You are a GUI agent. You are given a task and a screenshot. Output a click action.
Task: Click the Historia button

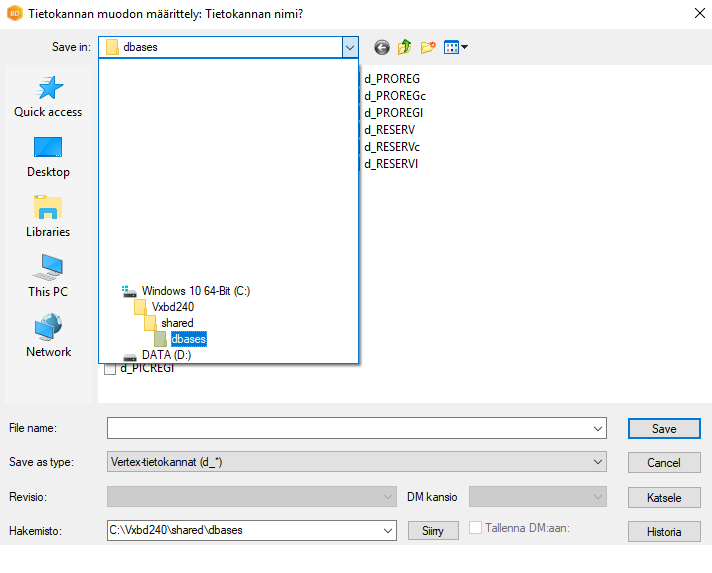[x=664, y=532]
